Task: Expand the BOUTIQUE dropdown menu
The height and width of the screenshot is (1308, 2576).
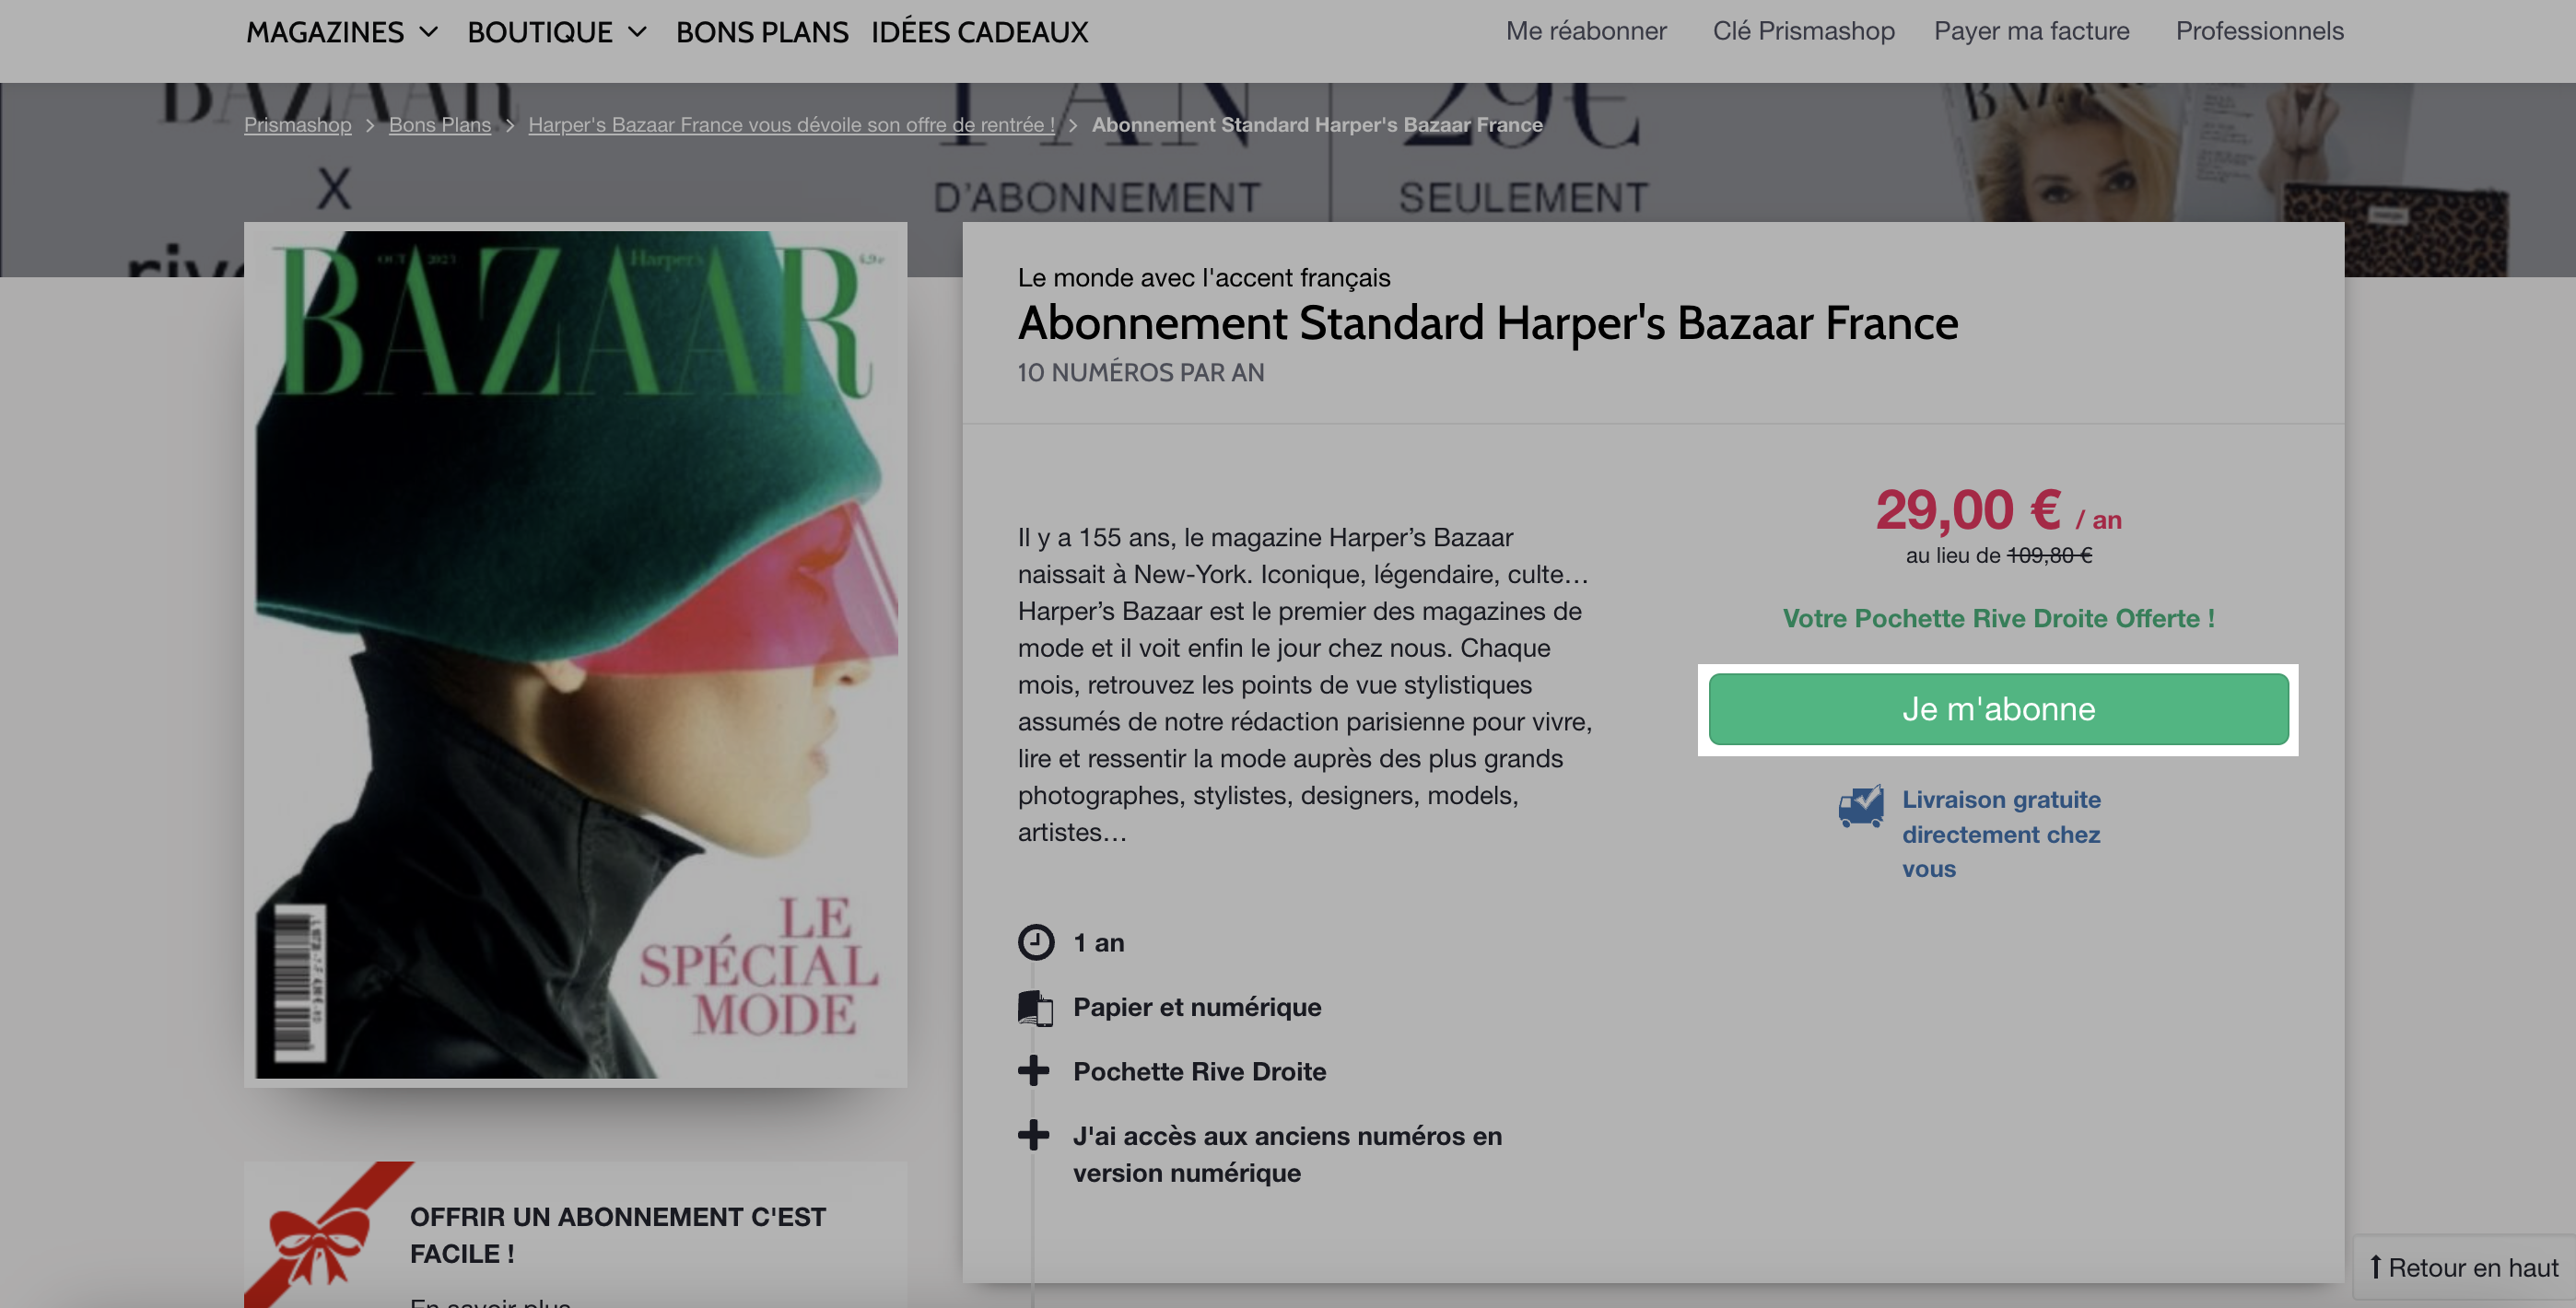Action: click(x=558, y=32)
